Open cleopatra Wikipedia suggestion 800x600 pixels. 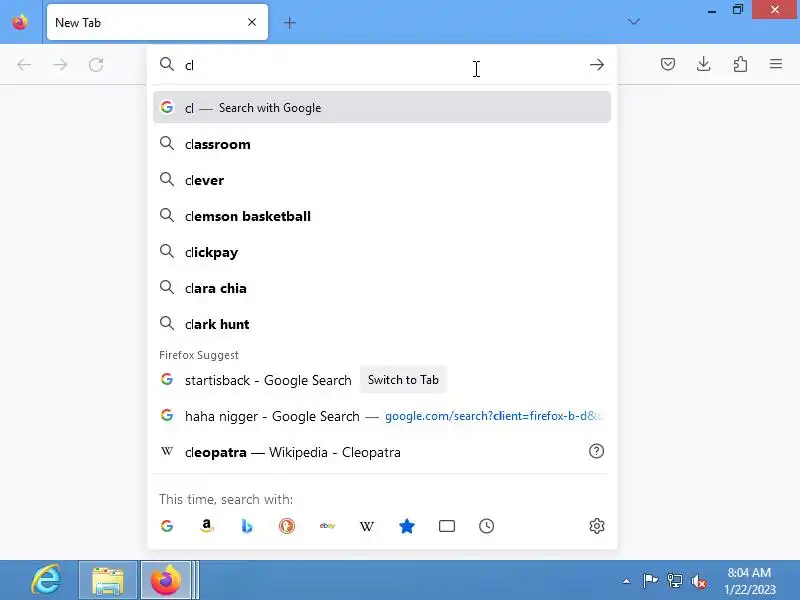[x=382, y=452]
